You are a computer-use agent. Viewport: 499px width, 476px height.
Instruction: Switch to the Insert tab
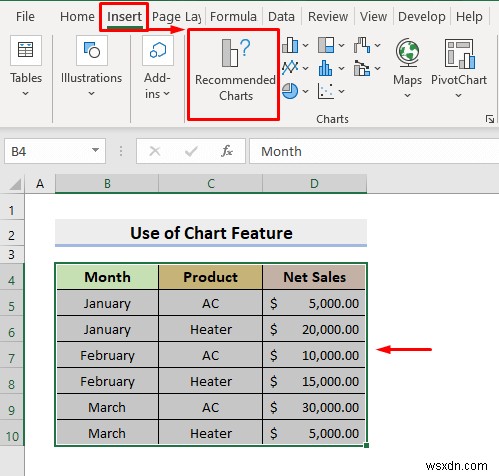124,17
